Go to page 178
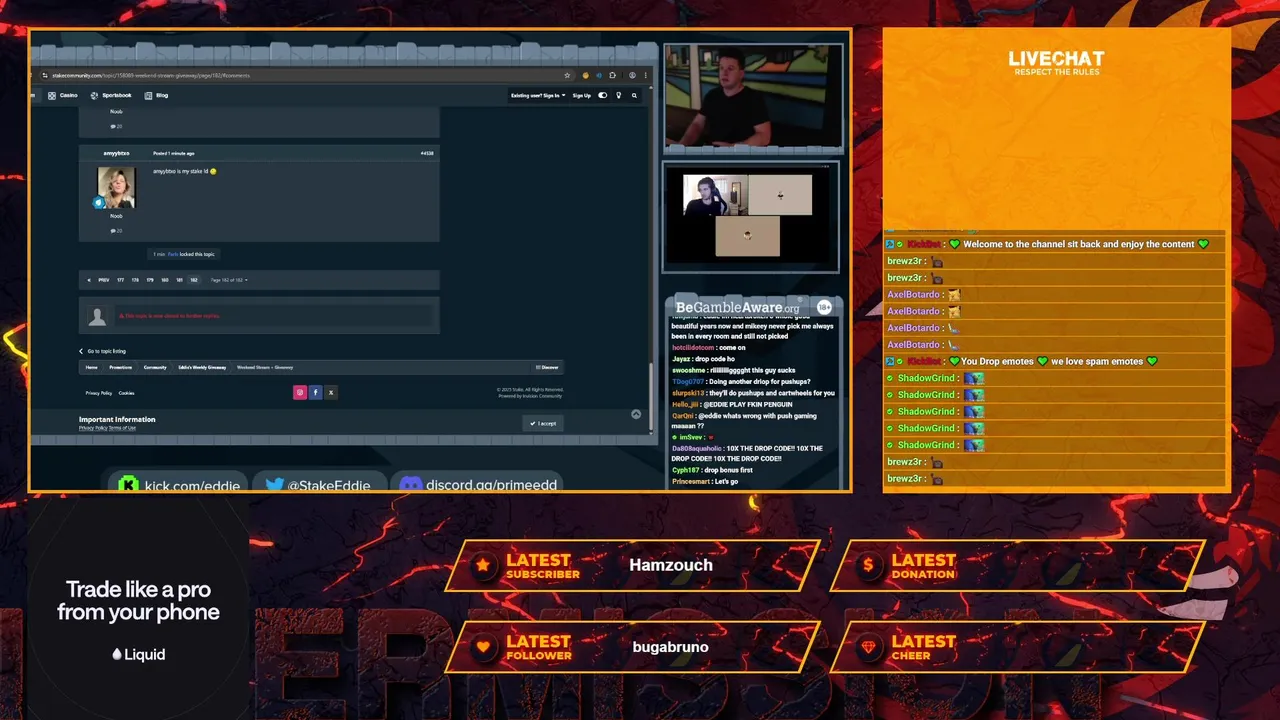This screenshot has width=1280, height=720. (135, 280)
